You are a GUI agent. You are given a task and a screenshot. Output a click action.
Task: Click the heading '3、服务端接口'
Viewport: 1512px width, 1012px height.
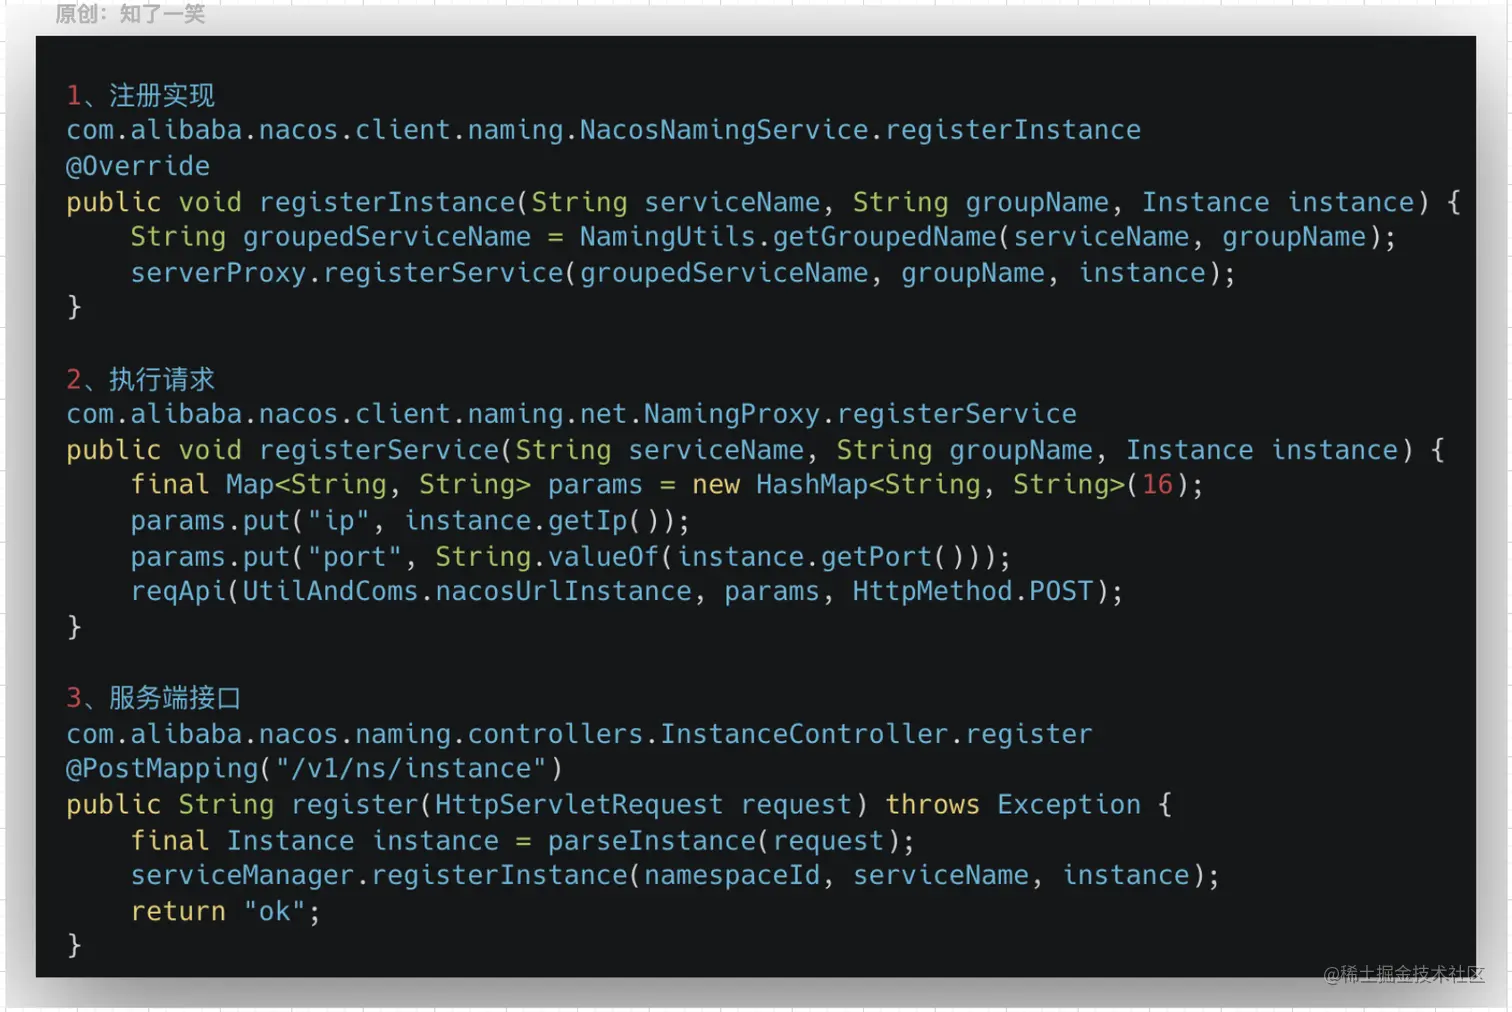click(154, 698)
